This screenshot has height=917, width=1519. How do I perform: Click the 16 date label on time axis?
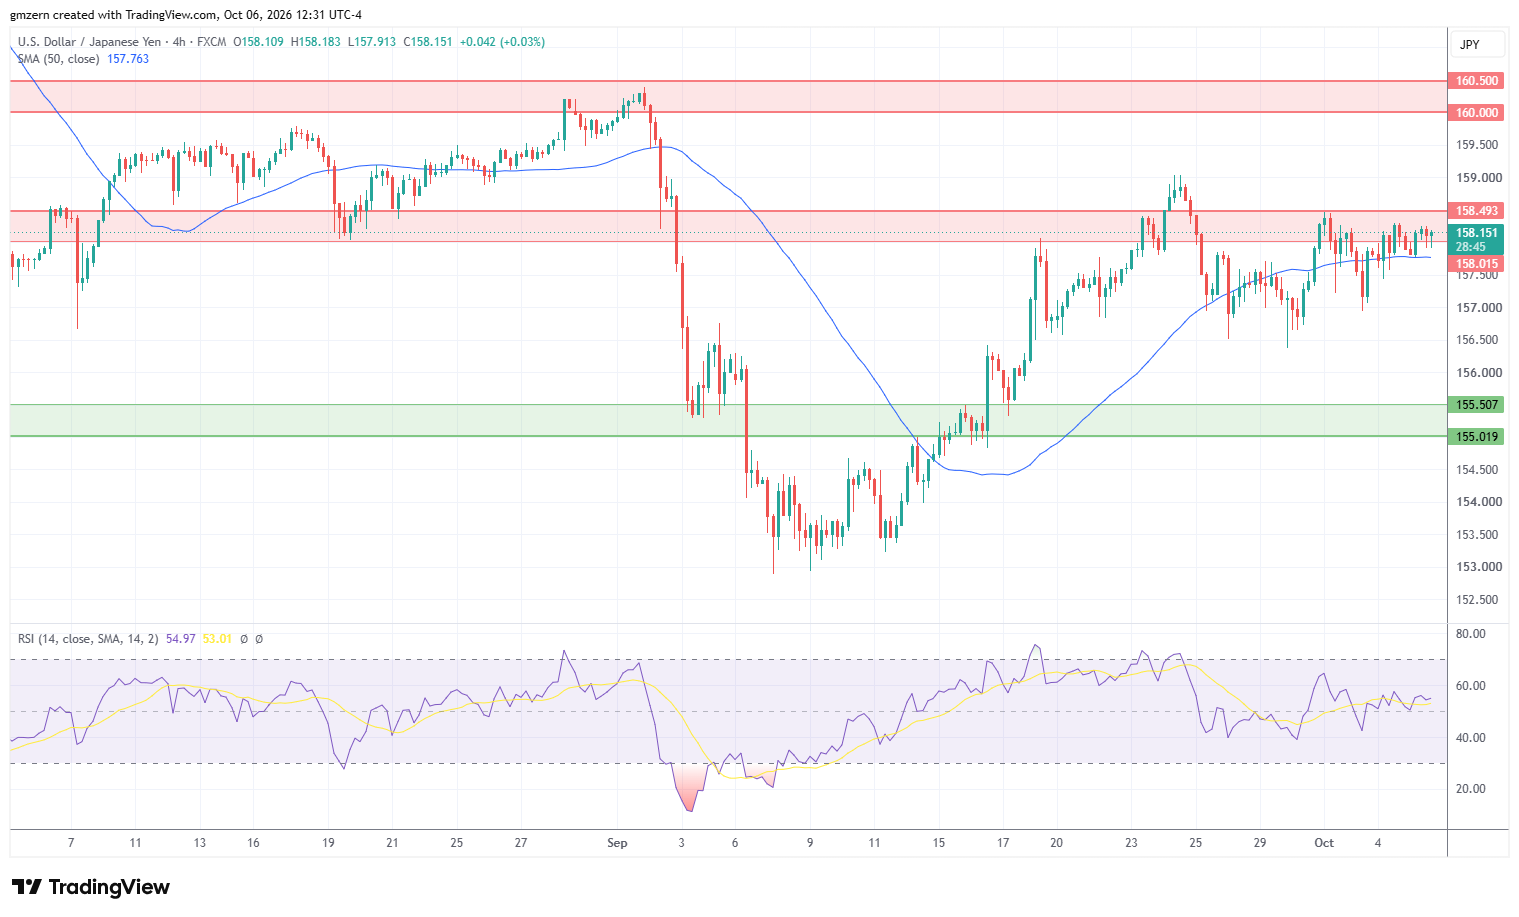253,843
